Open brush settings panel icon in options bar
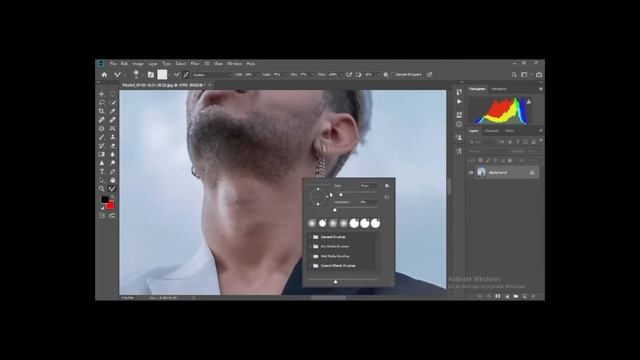The image size is (640, 360). coord(151,75)
